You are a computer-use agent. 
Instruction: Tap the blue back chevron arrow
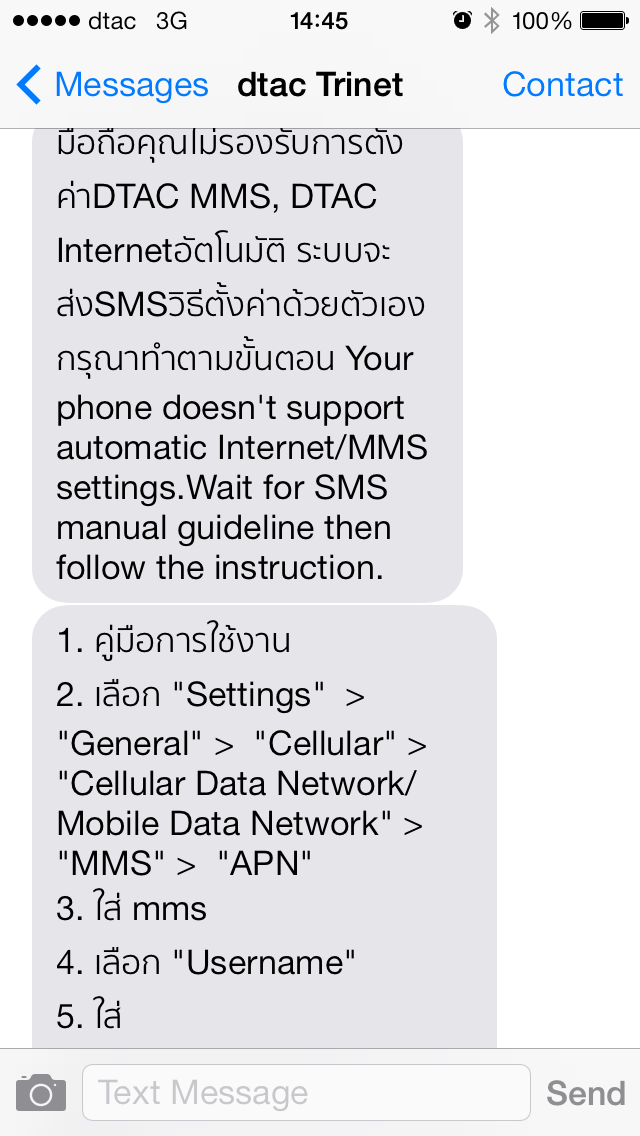[29, 85]
